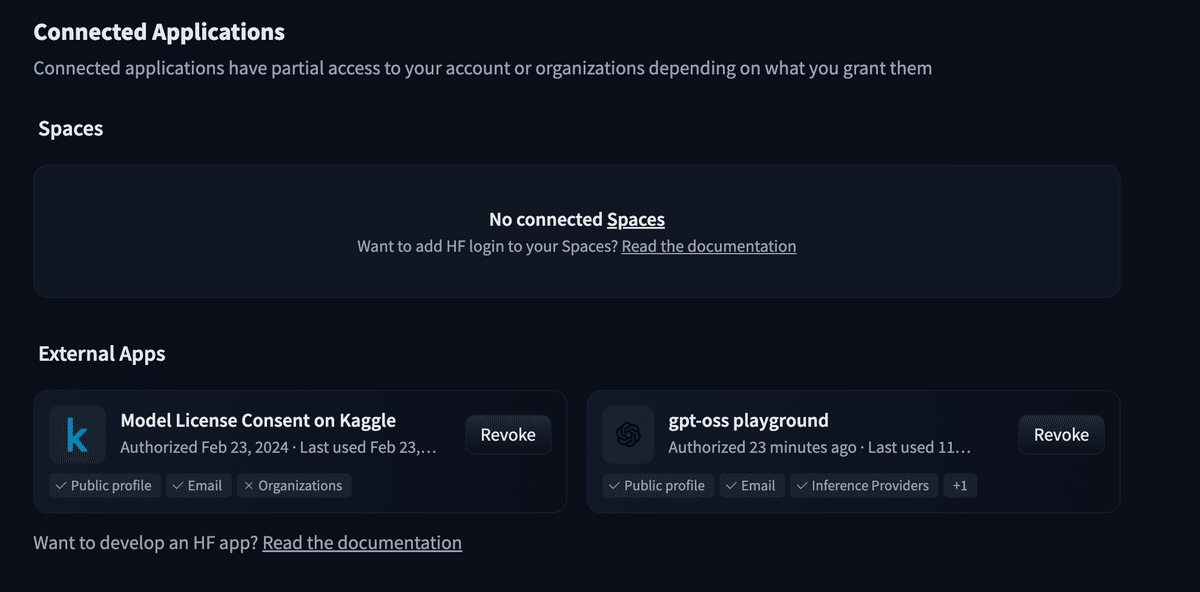Click Read the documentation about developing HF apps

tap(362, 542)
